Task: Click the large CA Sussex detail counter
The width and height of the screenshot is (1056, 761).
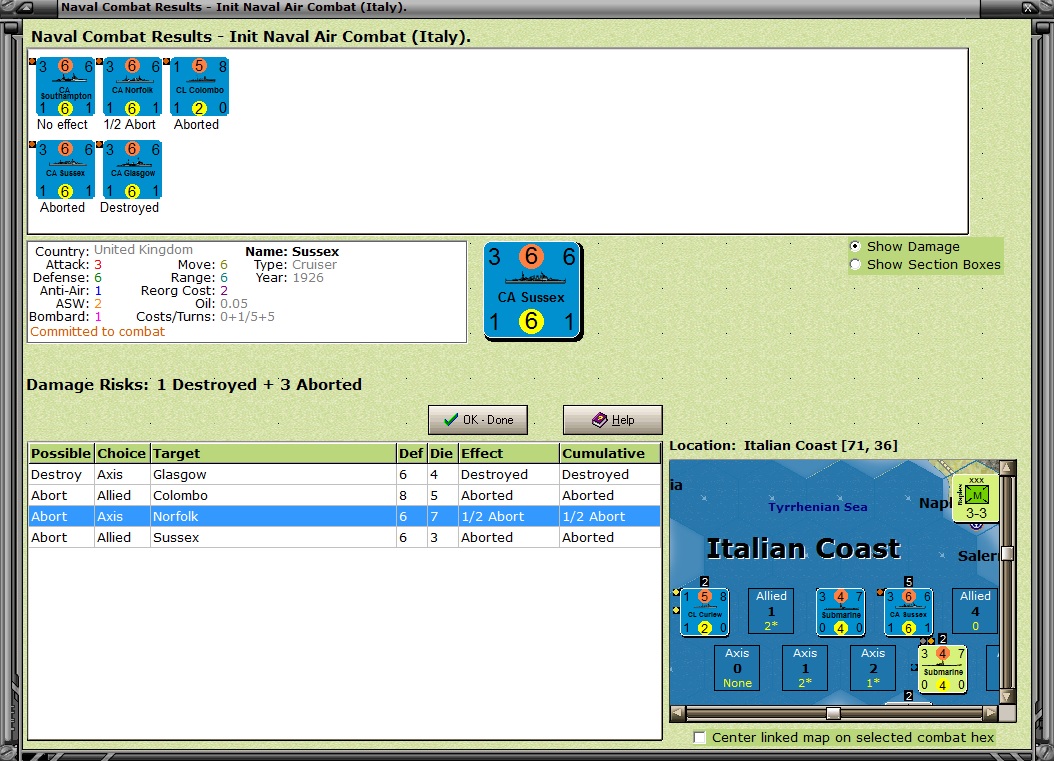Action: coord(533,291)
